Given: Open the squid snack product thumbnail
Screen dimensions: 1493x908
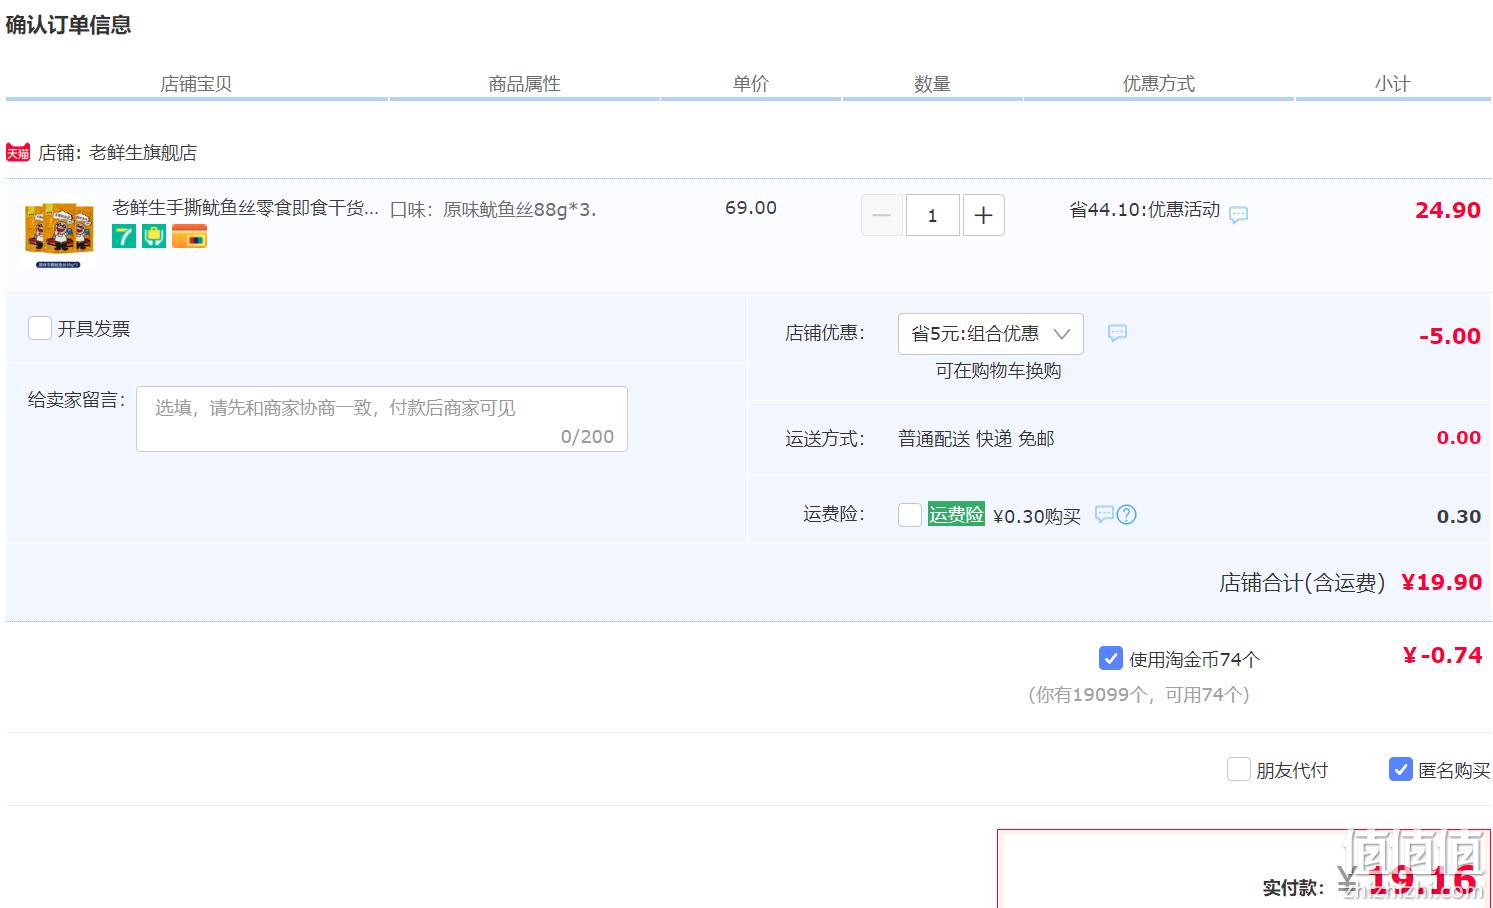Looking at the screenshot, I should click(60, 233).
